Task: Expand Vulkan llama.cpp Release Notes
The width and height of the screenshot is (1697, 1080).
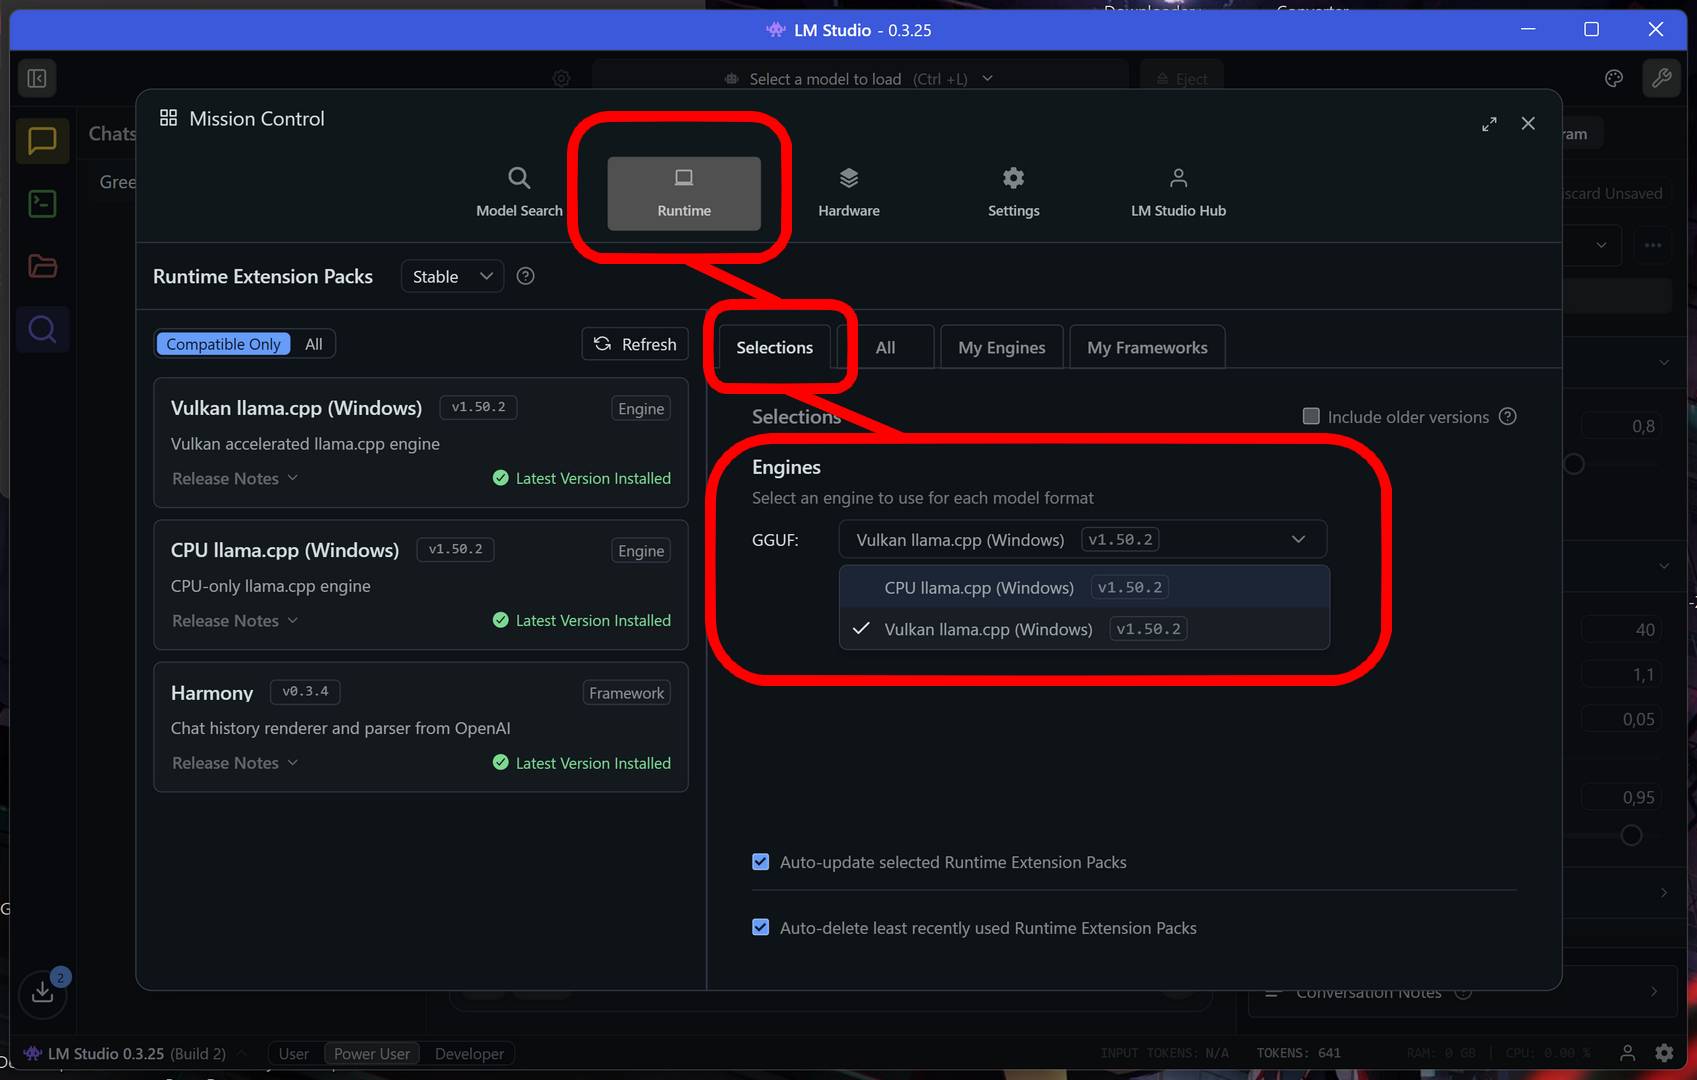Action: click(x=235, y=478)
